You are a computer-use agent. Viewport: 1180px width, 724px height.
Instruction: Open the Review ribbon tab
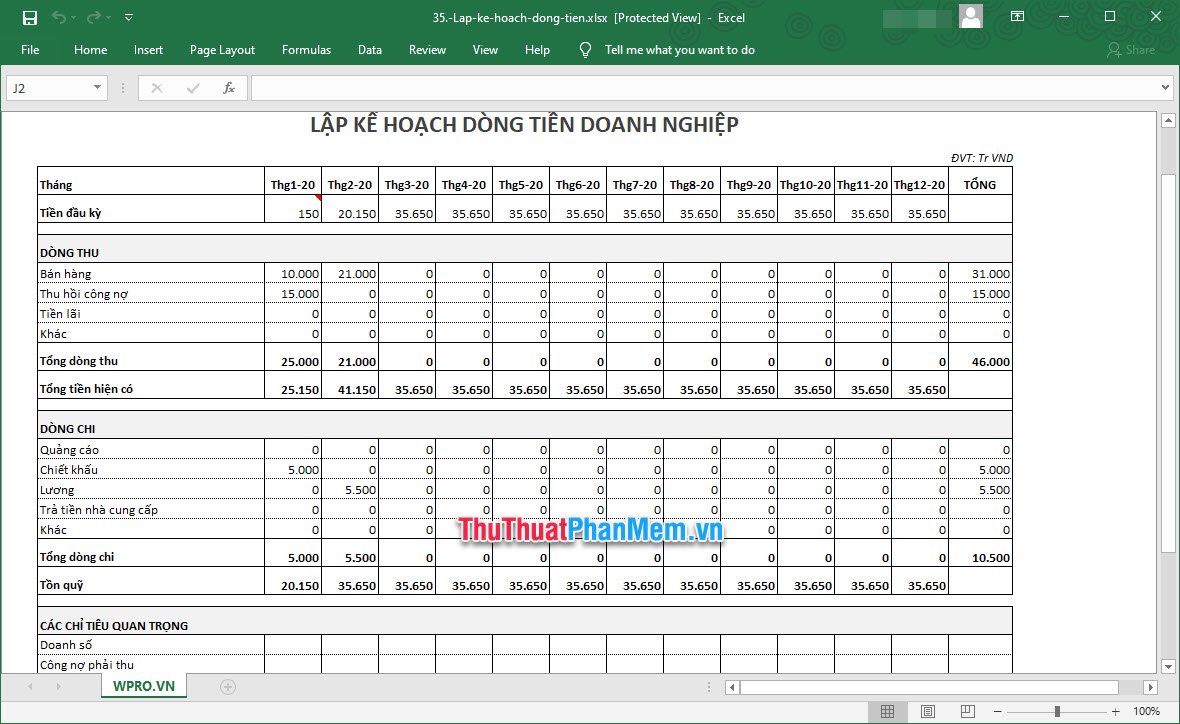pyautogui.click(x=427, y=49)
